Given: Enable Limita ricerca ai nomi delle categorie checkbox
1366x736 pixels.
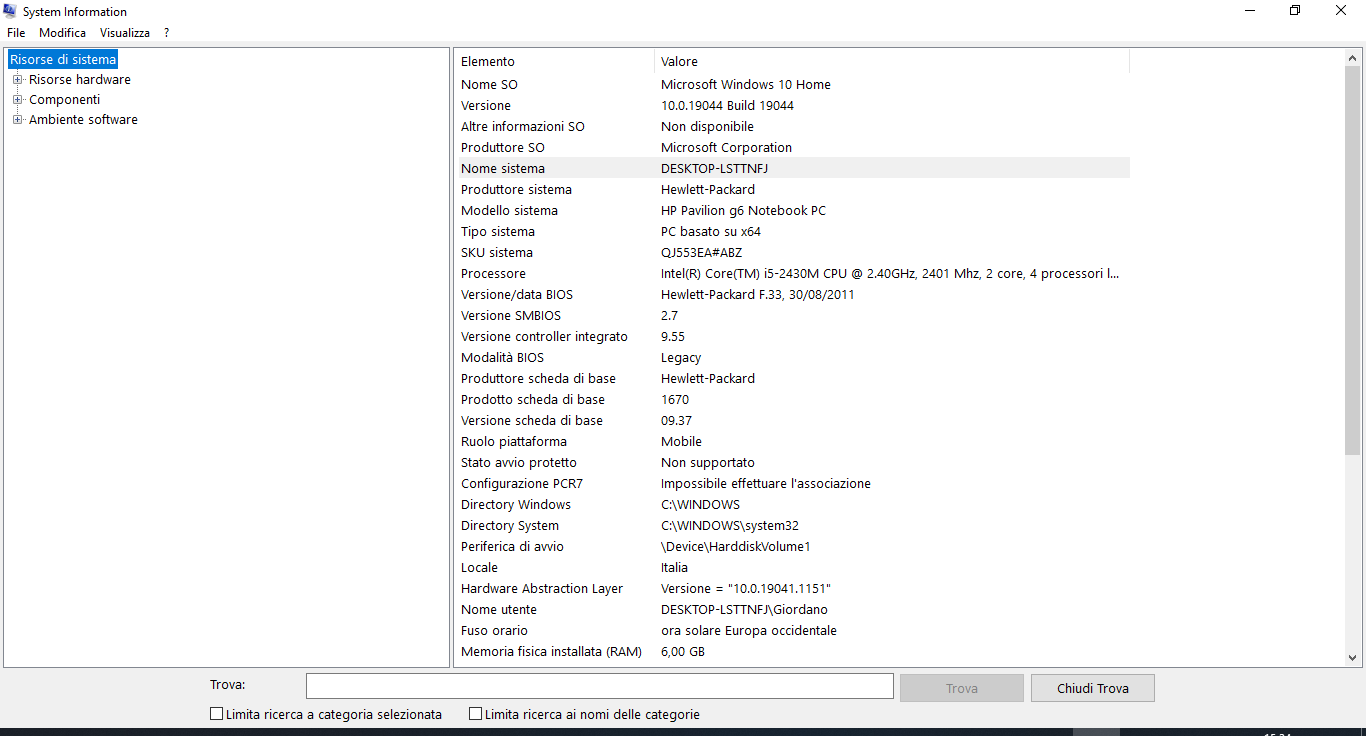Looking at the screenshot, I should click(476, 714).
